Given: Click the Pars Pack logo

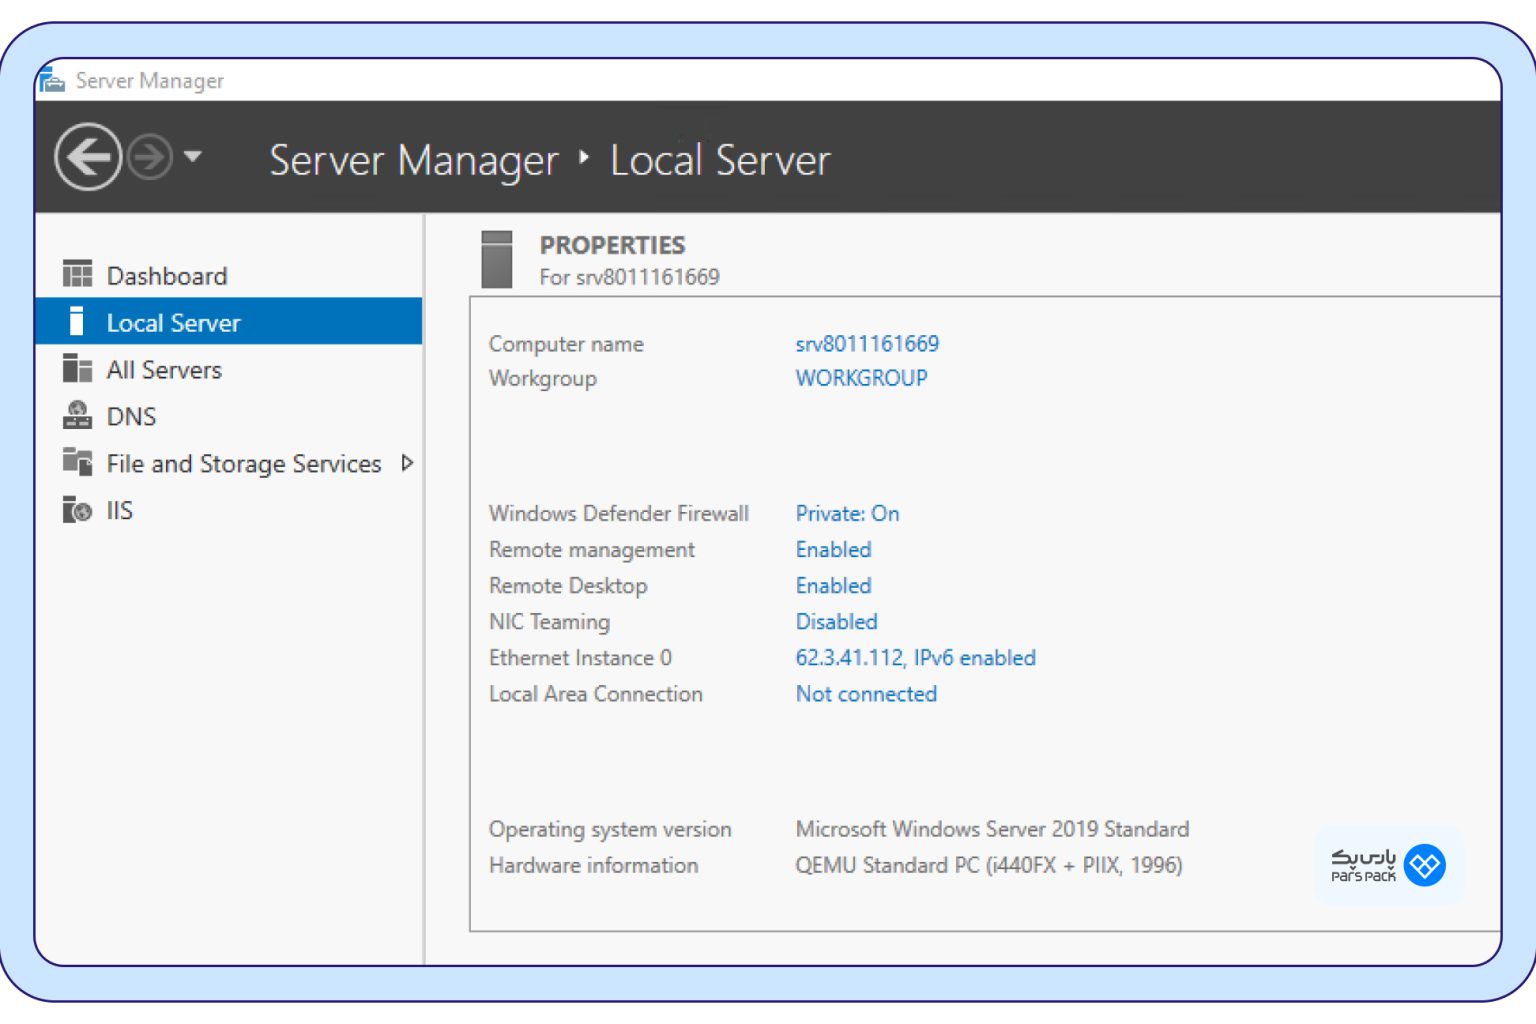Looking at the screenshot, I should pos(1388,865).
